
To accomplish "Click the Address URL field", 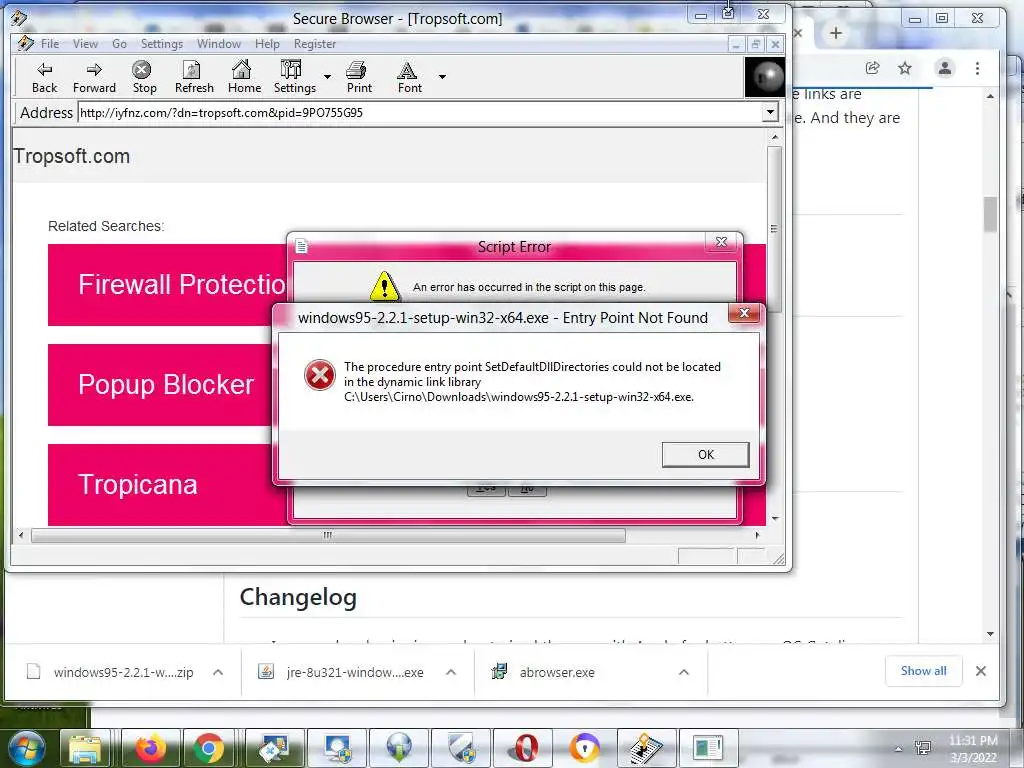I will tap(419, 112).
